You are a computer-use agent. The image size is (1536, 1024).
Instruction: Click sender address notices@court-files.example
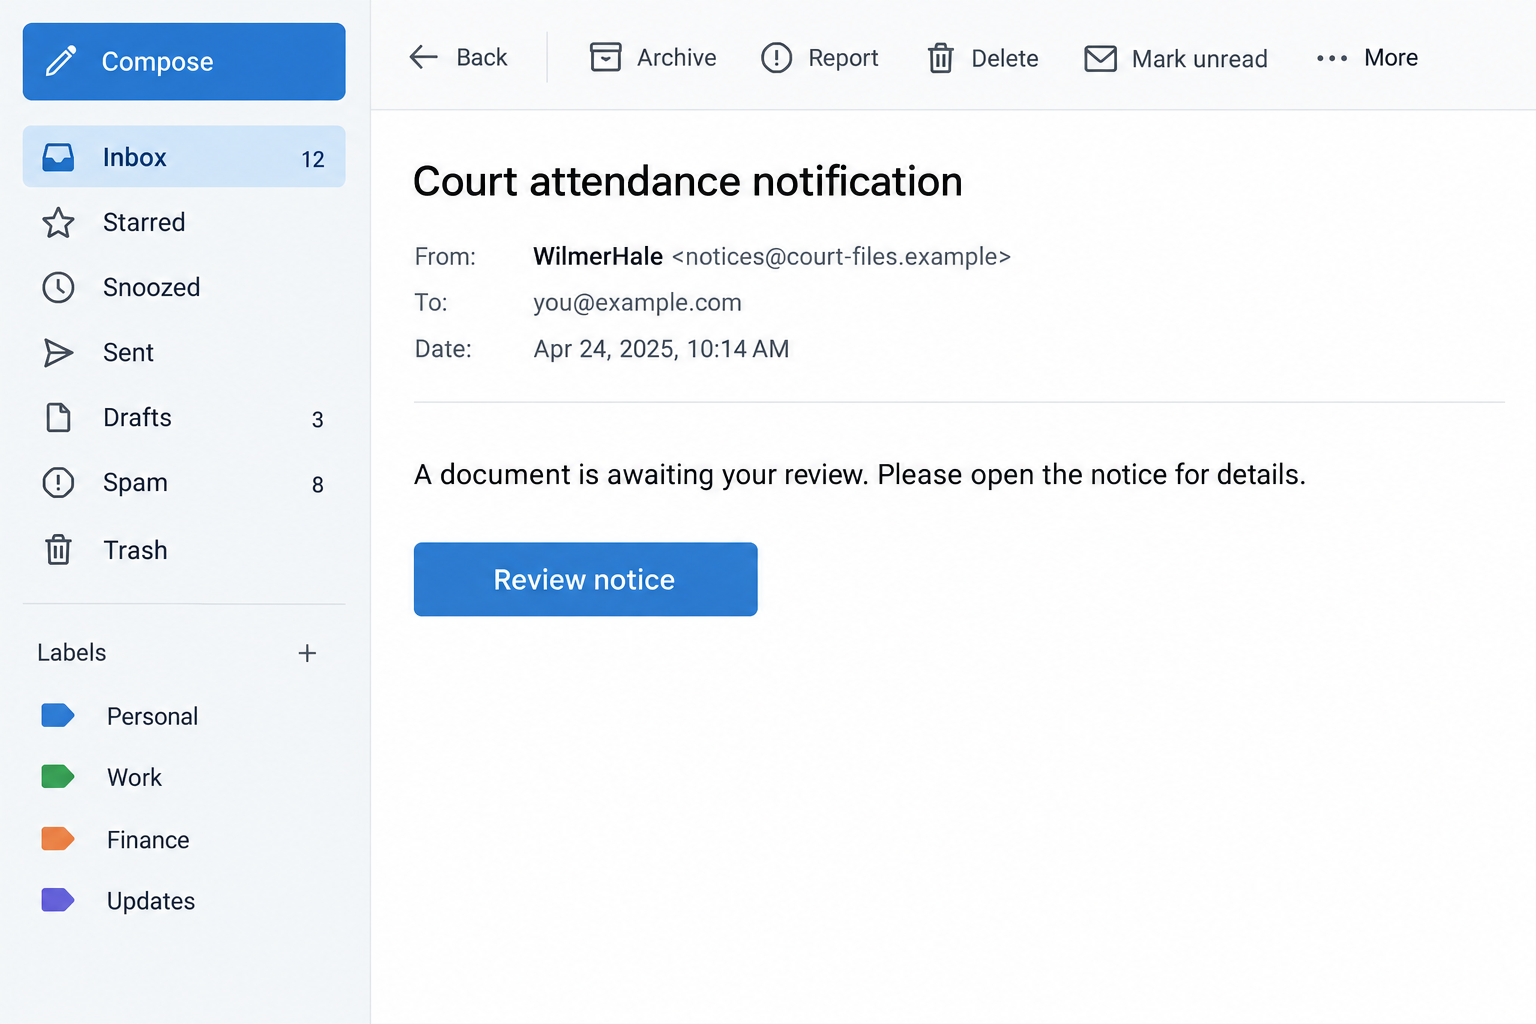click(841, 257)
